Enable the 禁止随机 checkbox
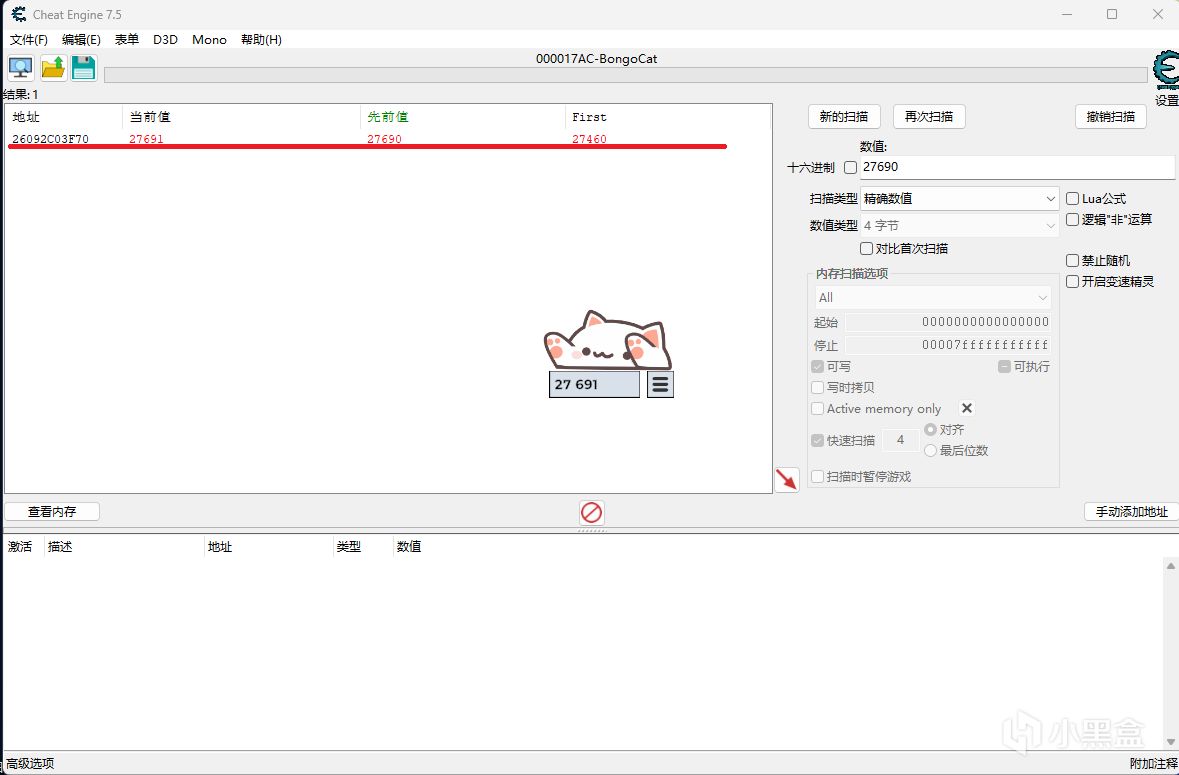Screen dimensions: 1179x775 tap(1073, 260)
